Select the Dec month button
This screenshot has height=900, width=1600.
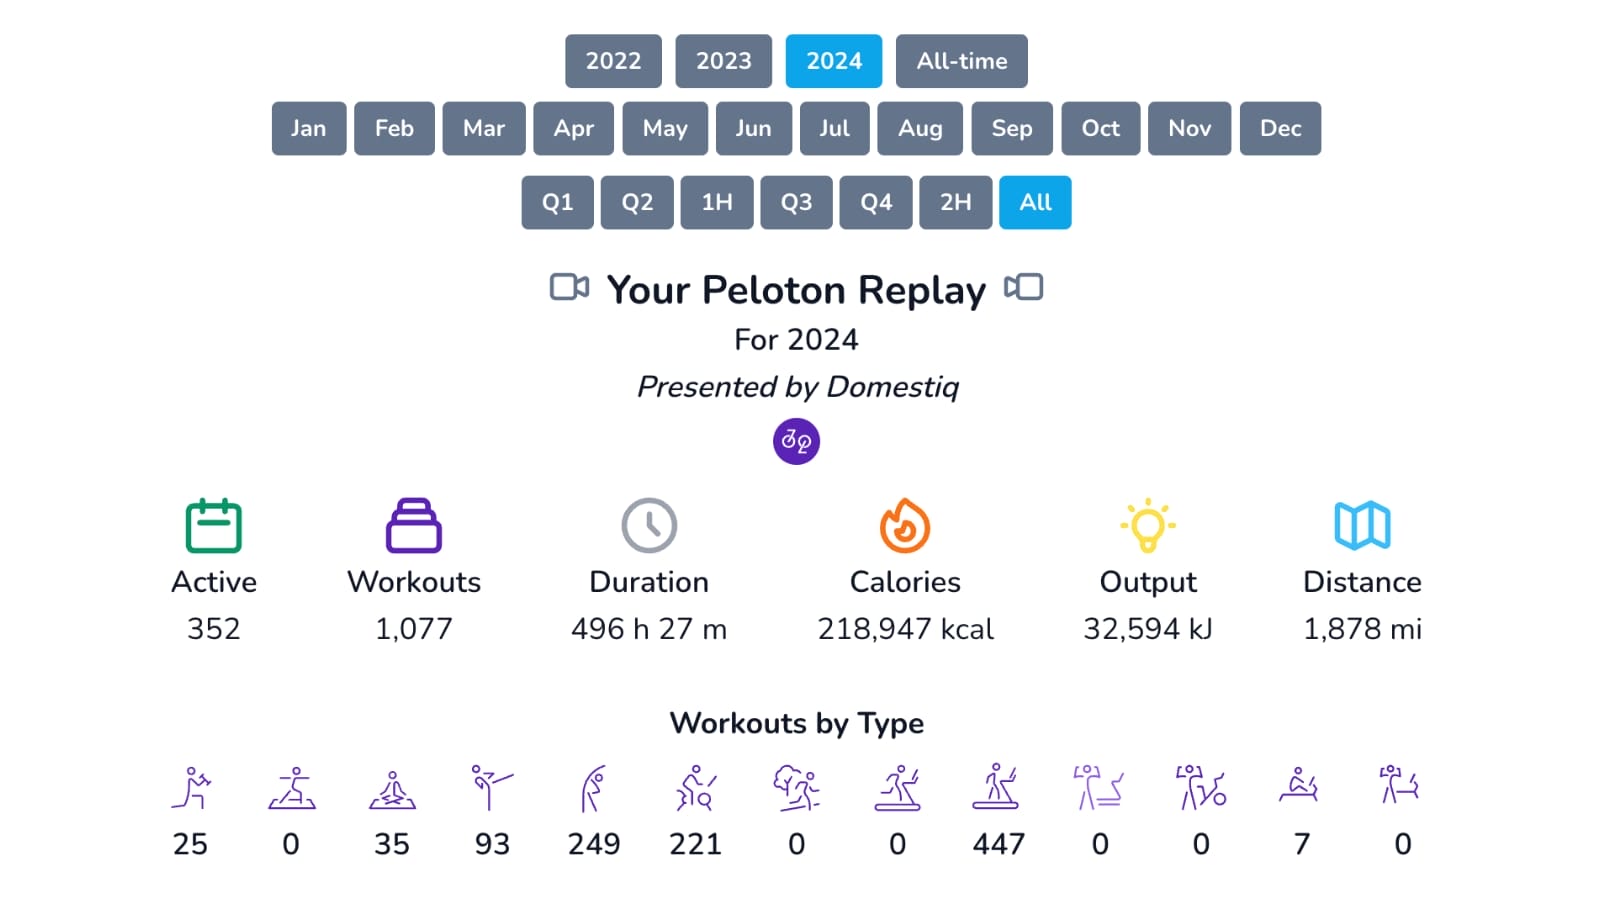click(x=1280, y=128)
